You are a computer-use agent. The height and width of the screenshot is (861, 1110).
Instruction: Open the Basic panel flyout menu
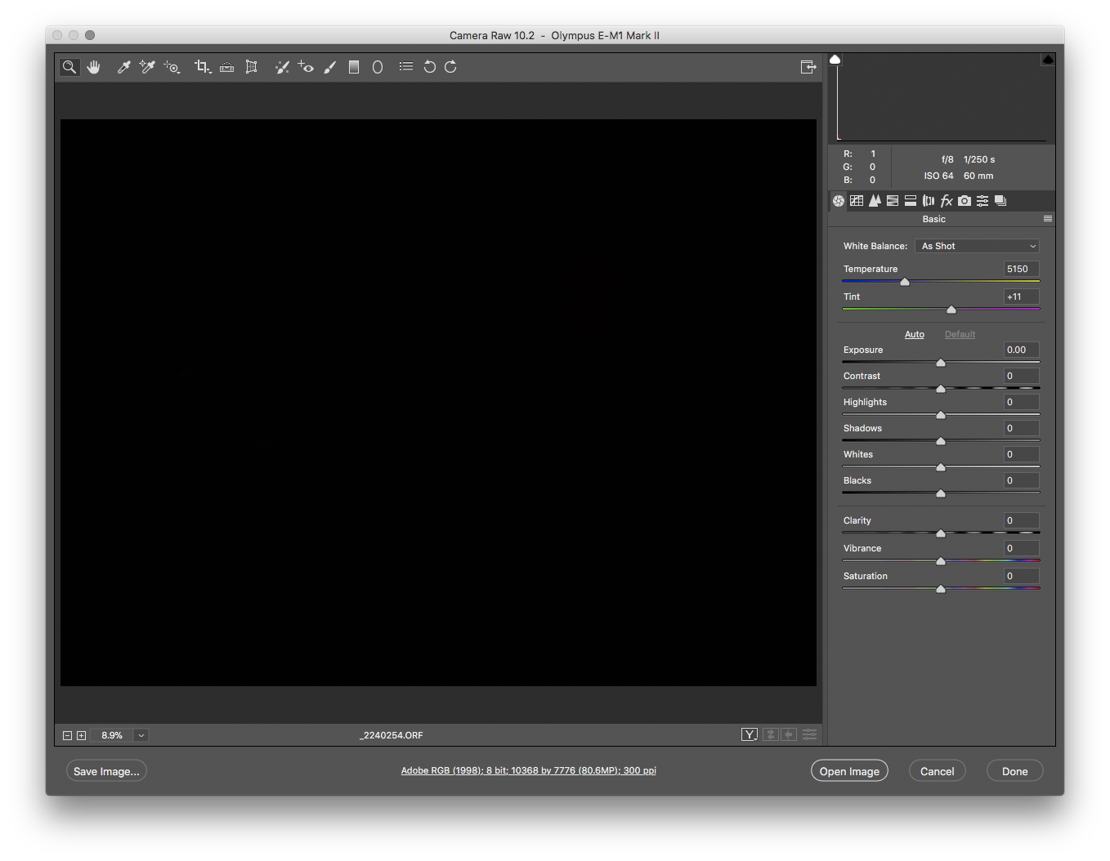click(x=1047, y=219)
